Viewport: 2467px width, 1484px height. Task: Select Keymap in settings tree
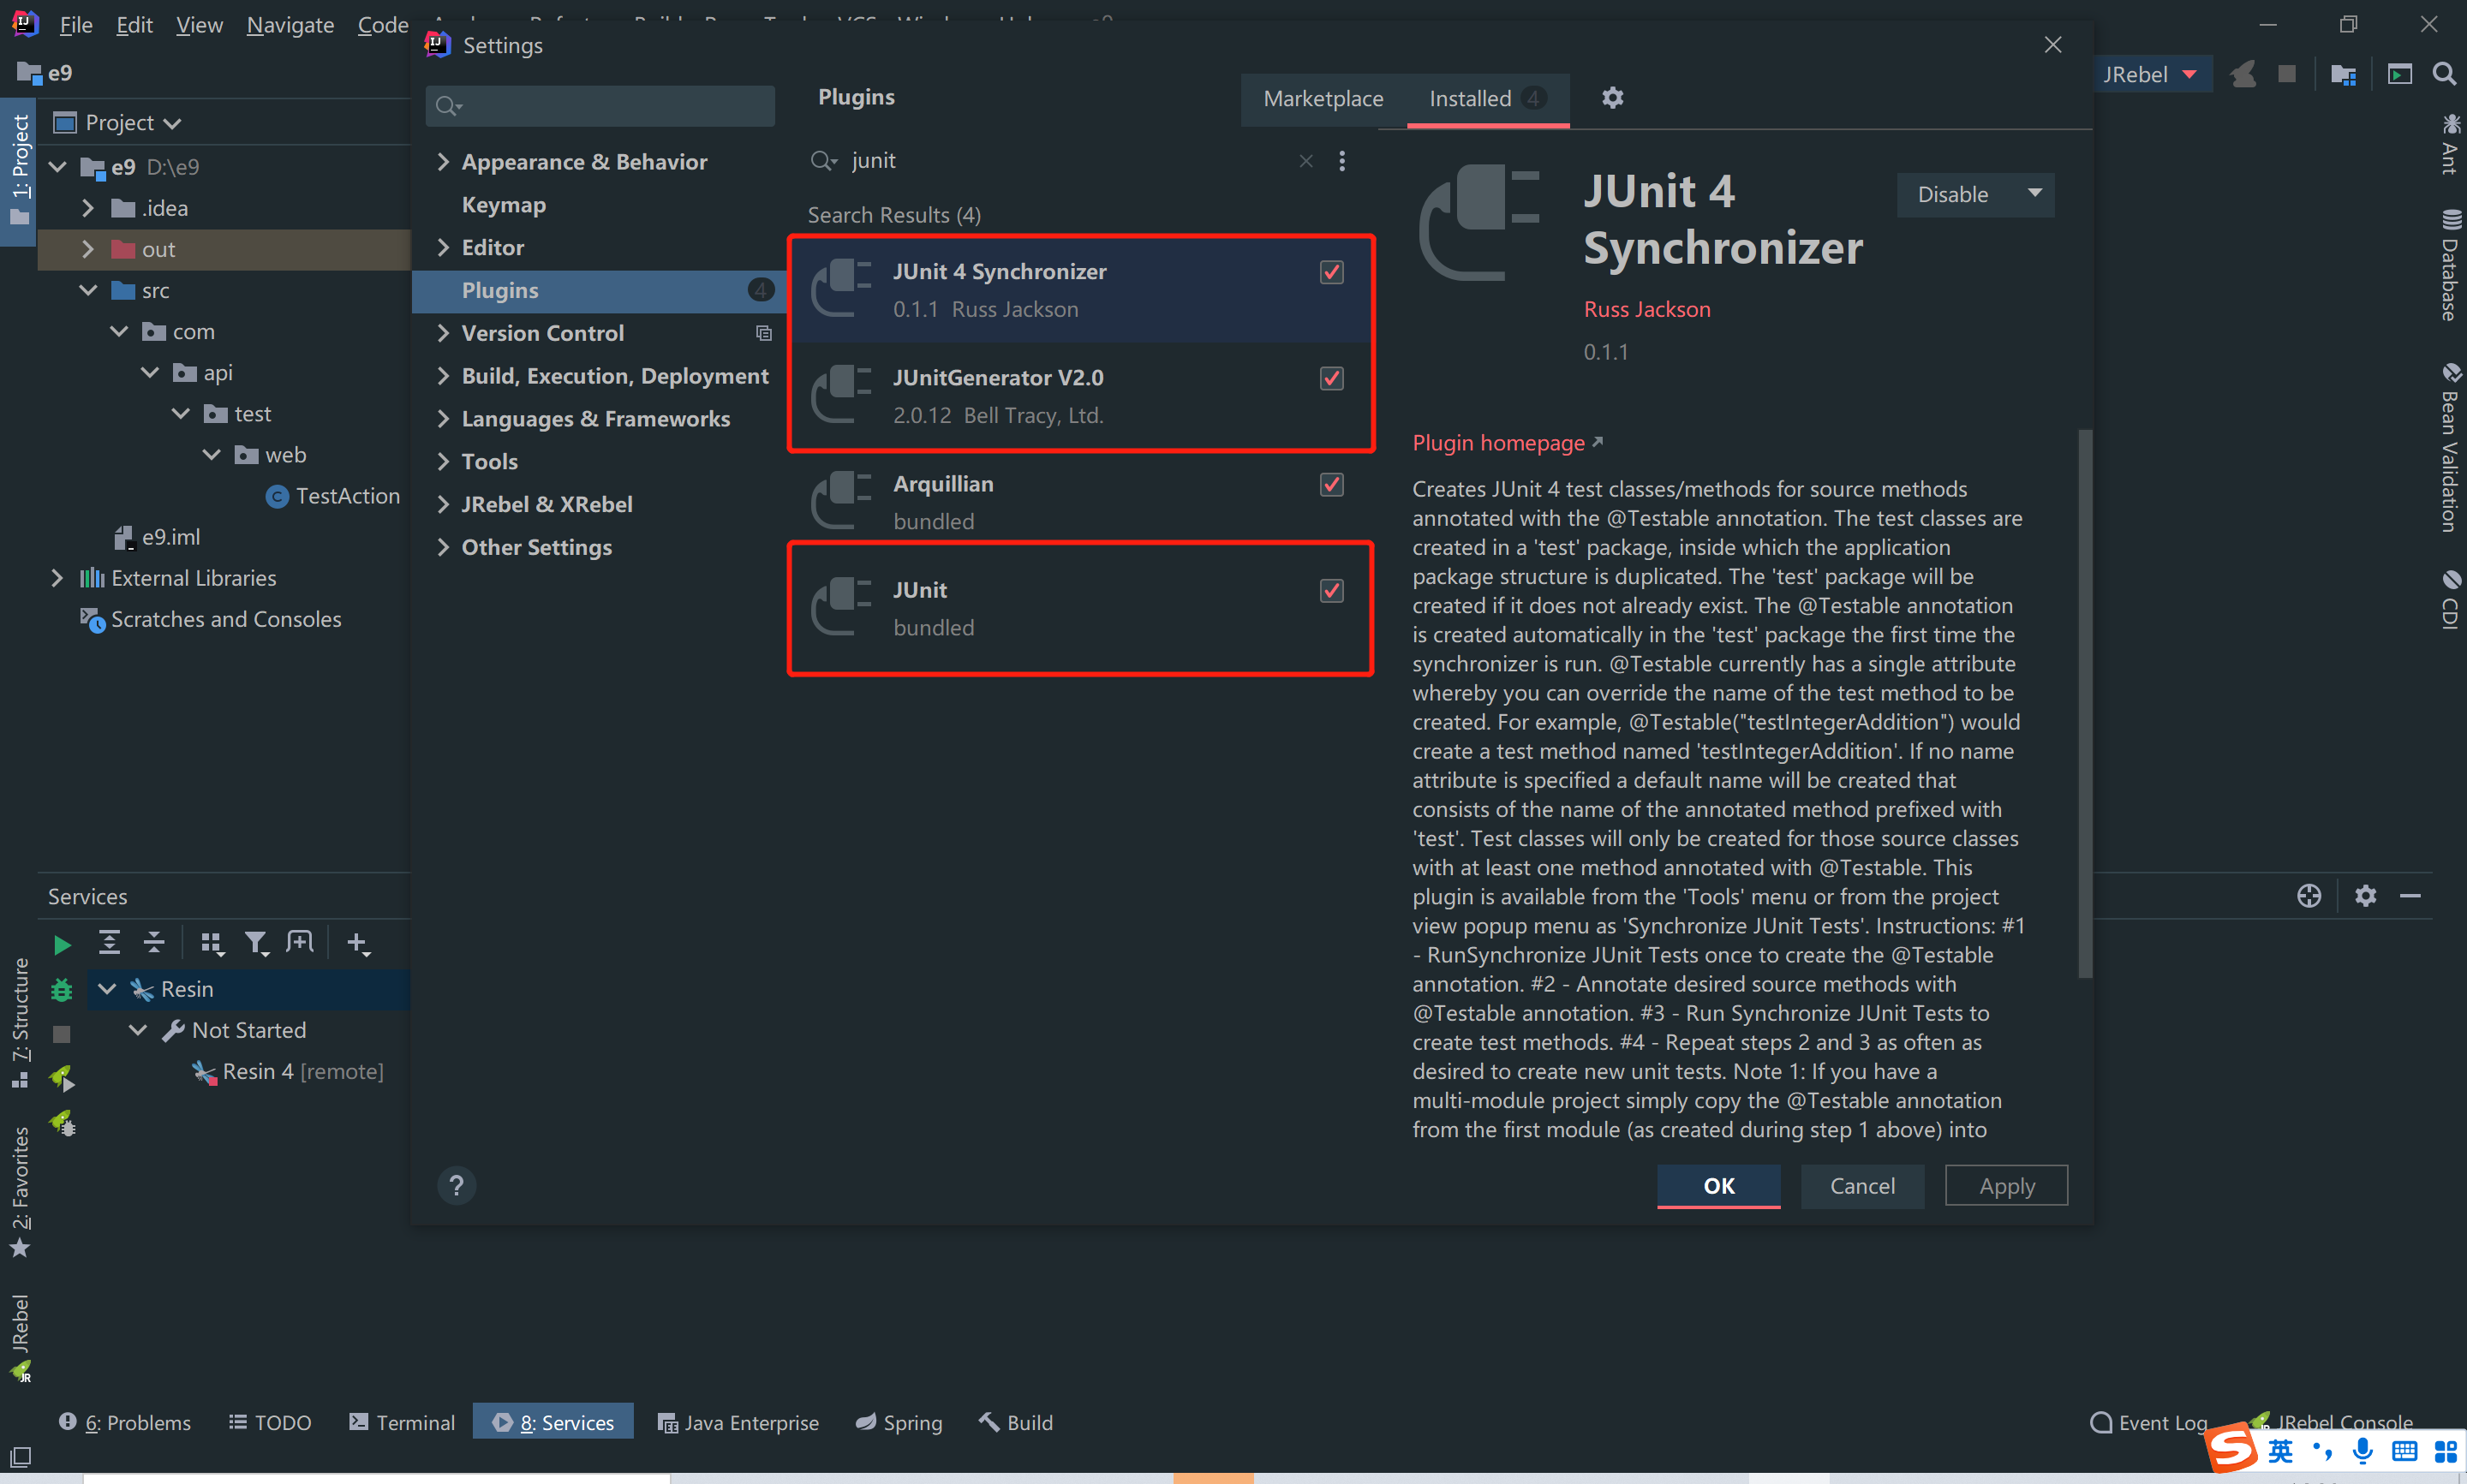[504, 205]
